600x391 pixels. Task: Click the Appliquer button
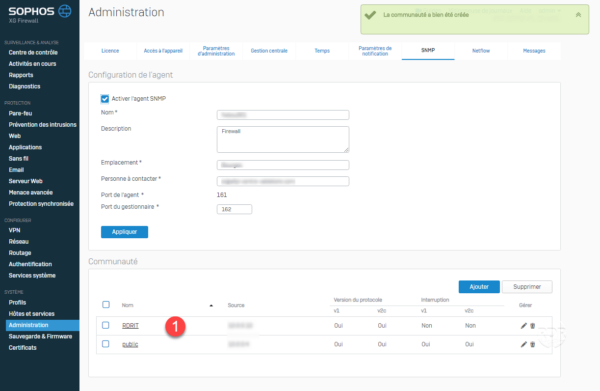pos(124,232)
